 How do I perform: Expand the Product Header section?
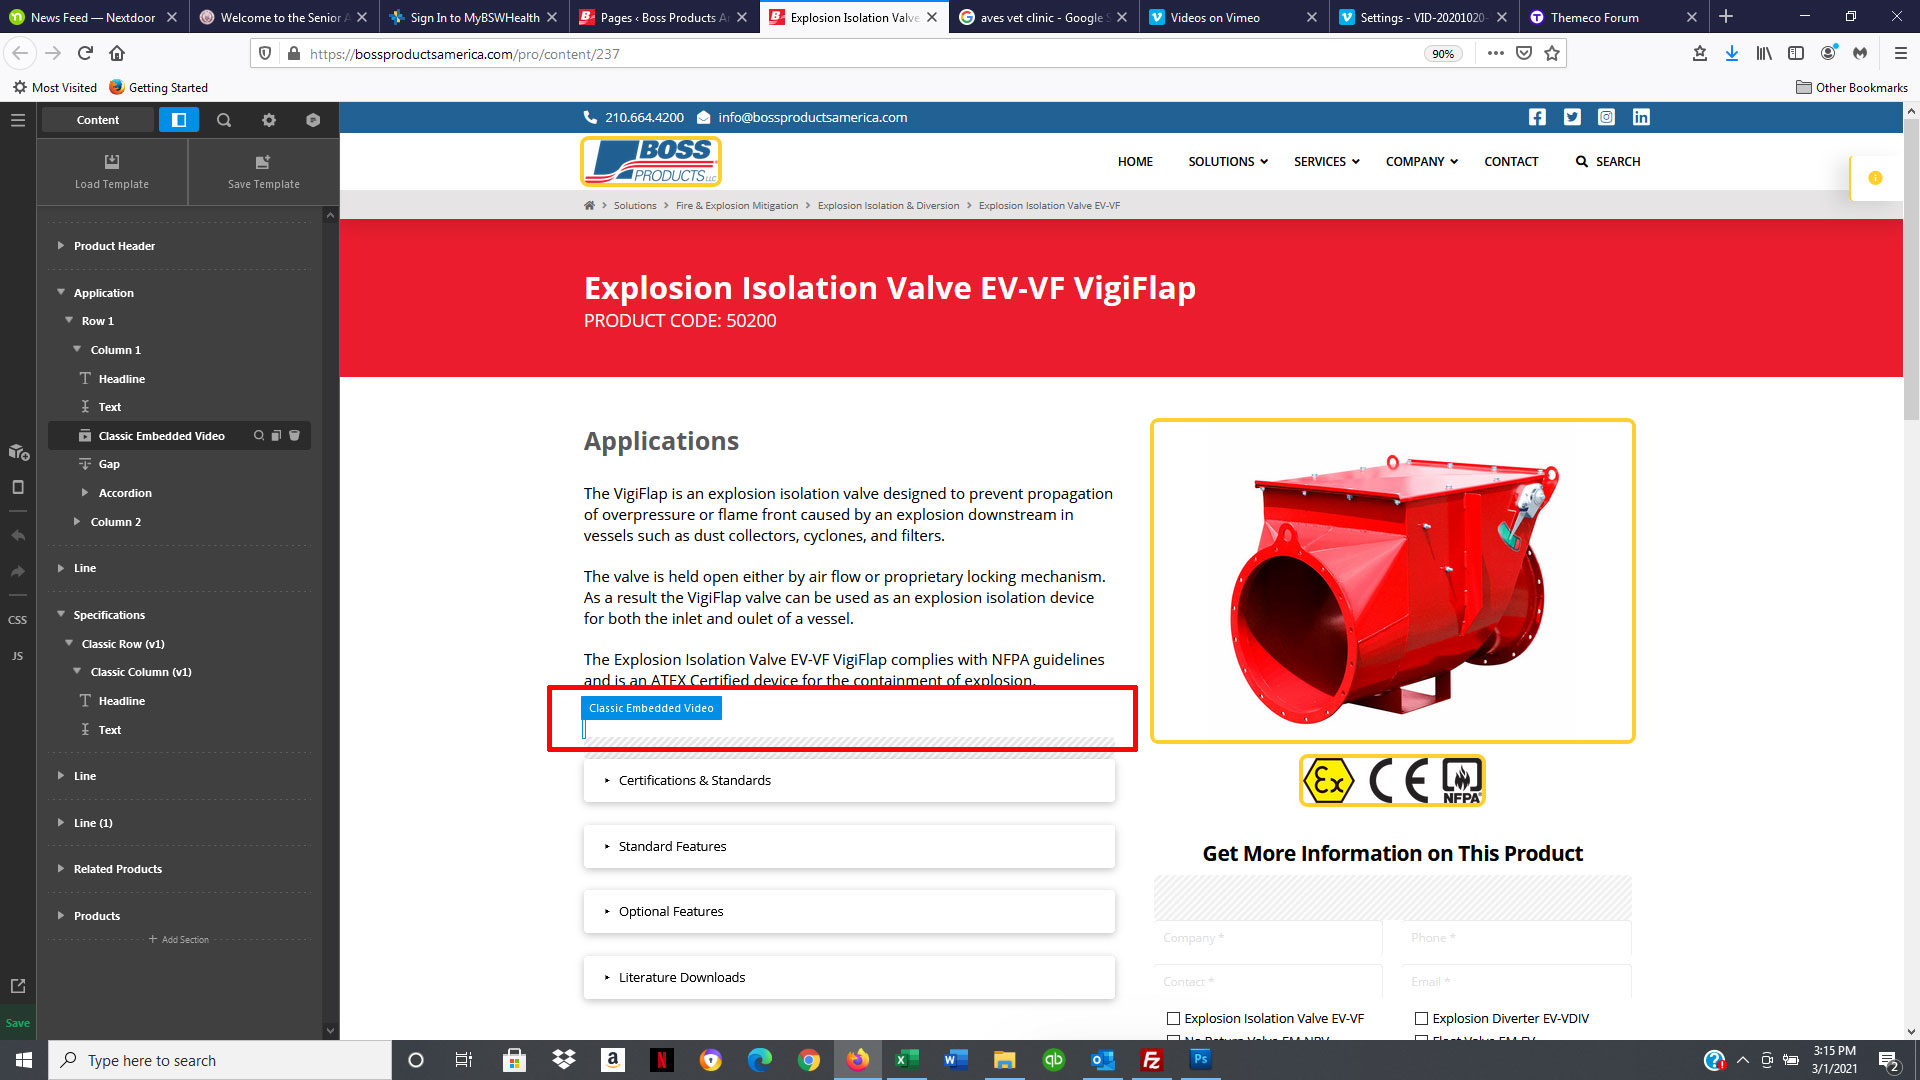61,246
